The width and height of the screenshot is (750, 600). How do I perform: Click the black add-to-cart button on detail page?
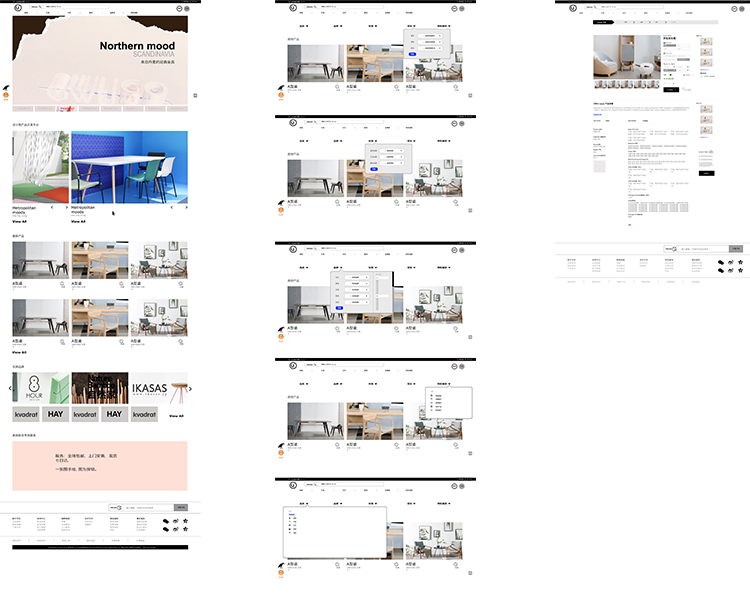pyautogui.click(x=671, y=89)
